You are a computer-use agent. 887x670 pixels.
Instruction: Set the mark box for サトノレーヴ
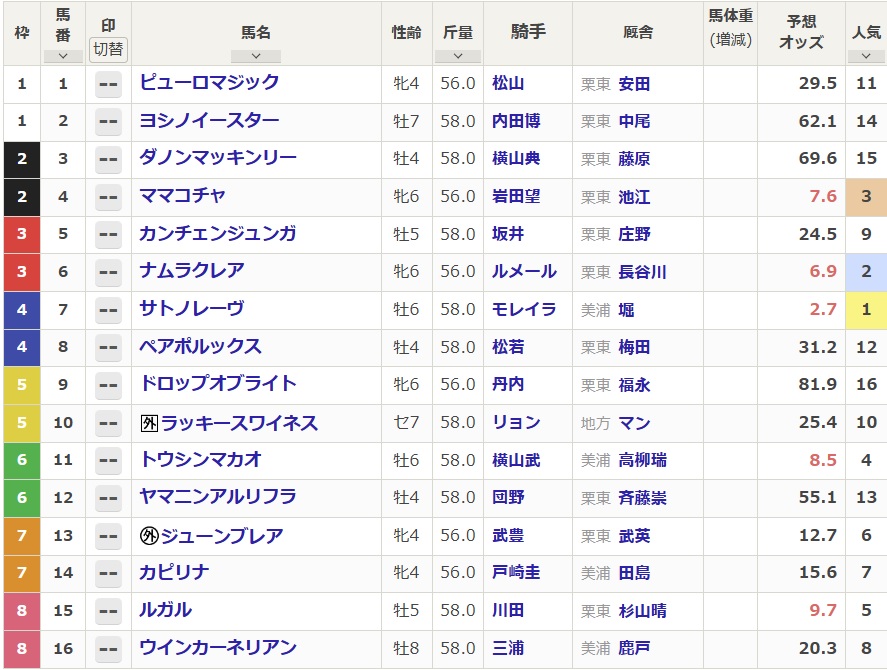108,310
